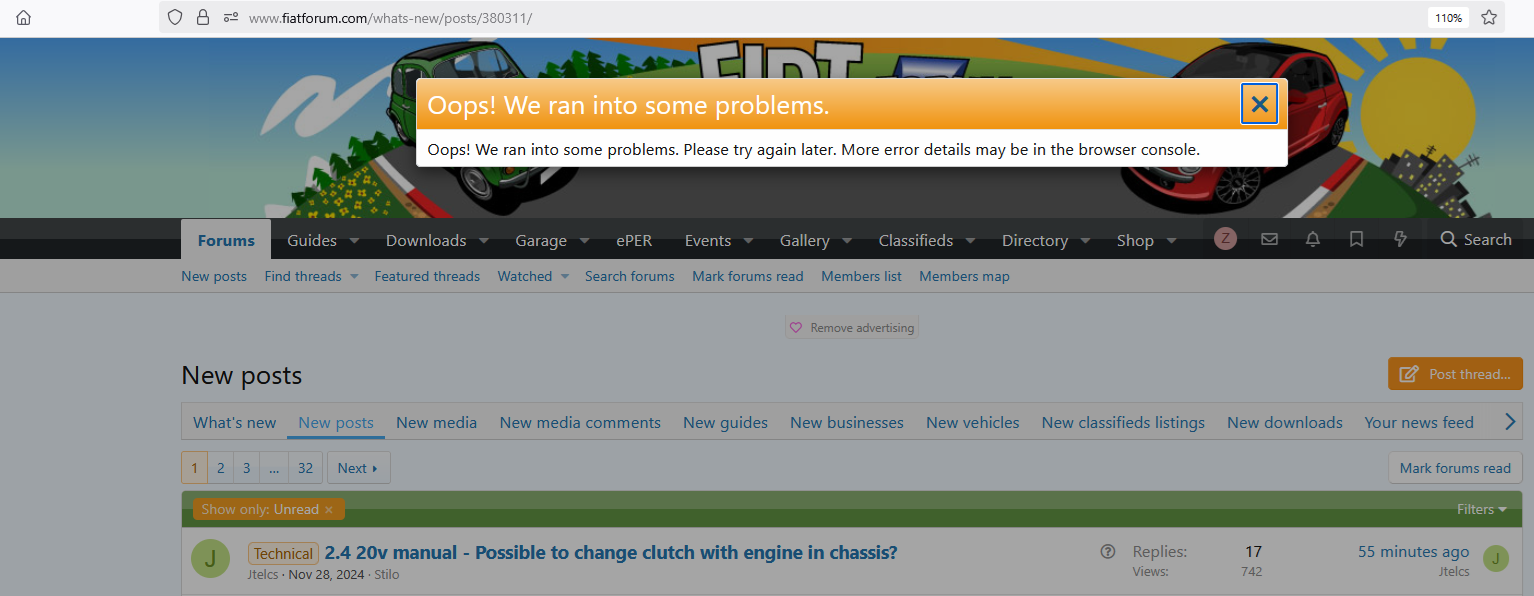Click the lightning bolt what's new icon
1534x596 pixels.
click(x=1400, y=239)
